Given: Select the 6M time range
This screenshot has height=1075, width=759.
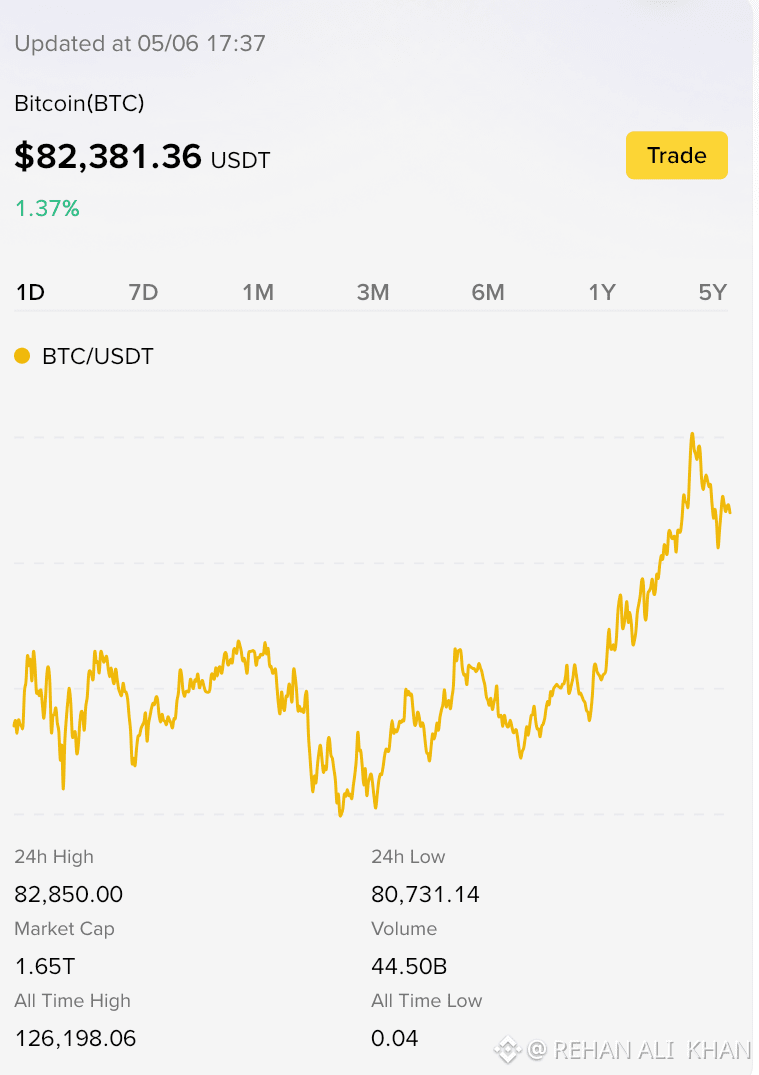Looking at the screenshot, I should pyautogui.click(x=487, y=293).
